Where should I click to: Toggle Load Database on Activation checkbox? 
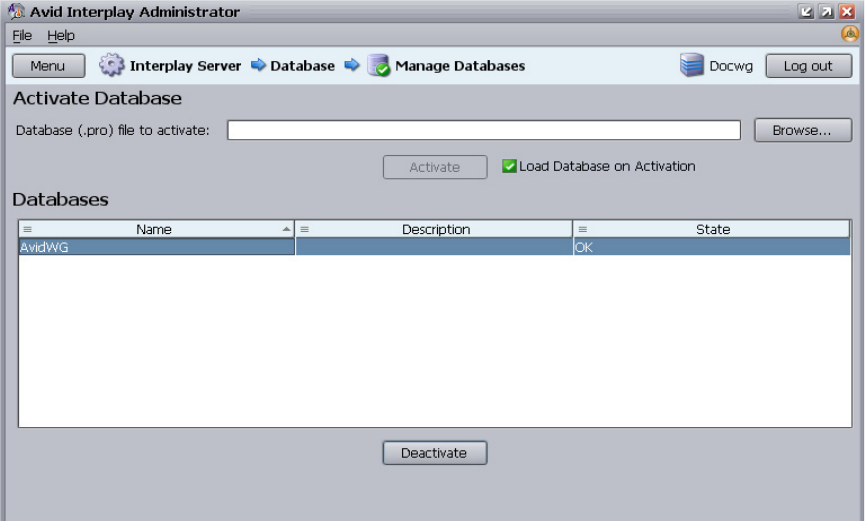509,166
